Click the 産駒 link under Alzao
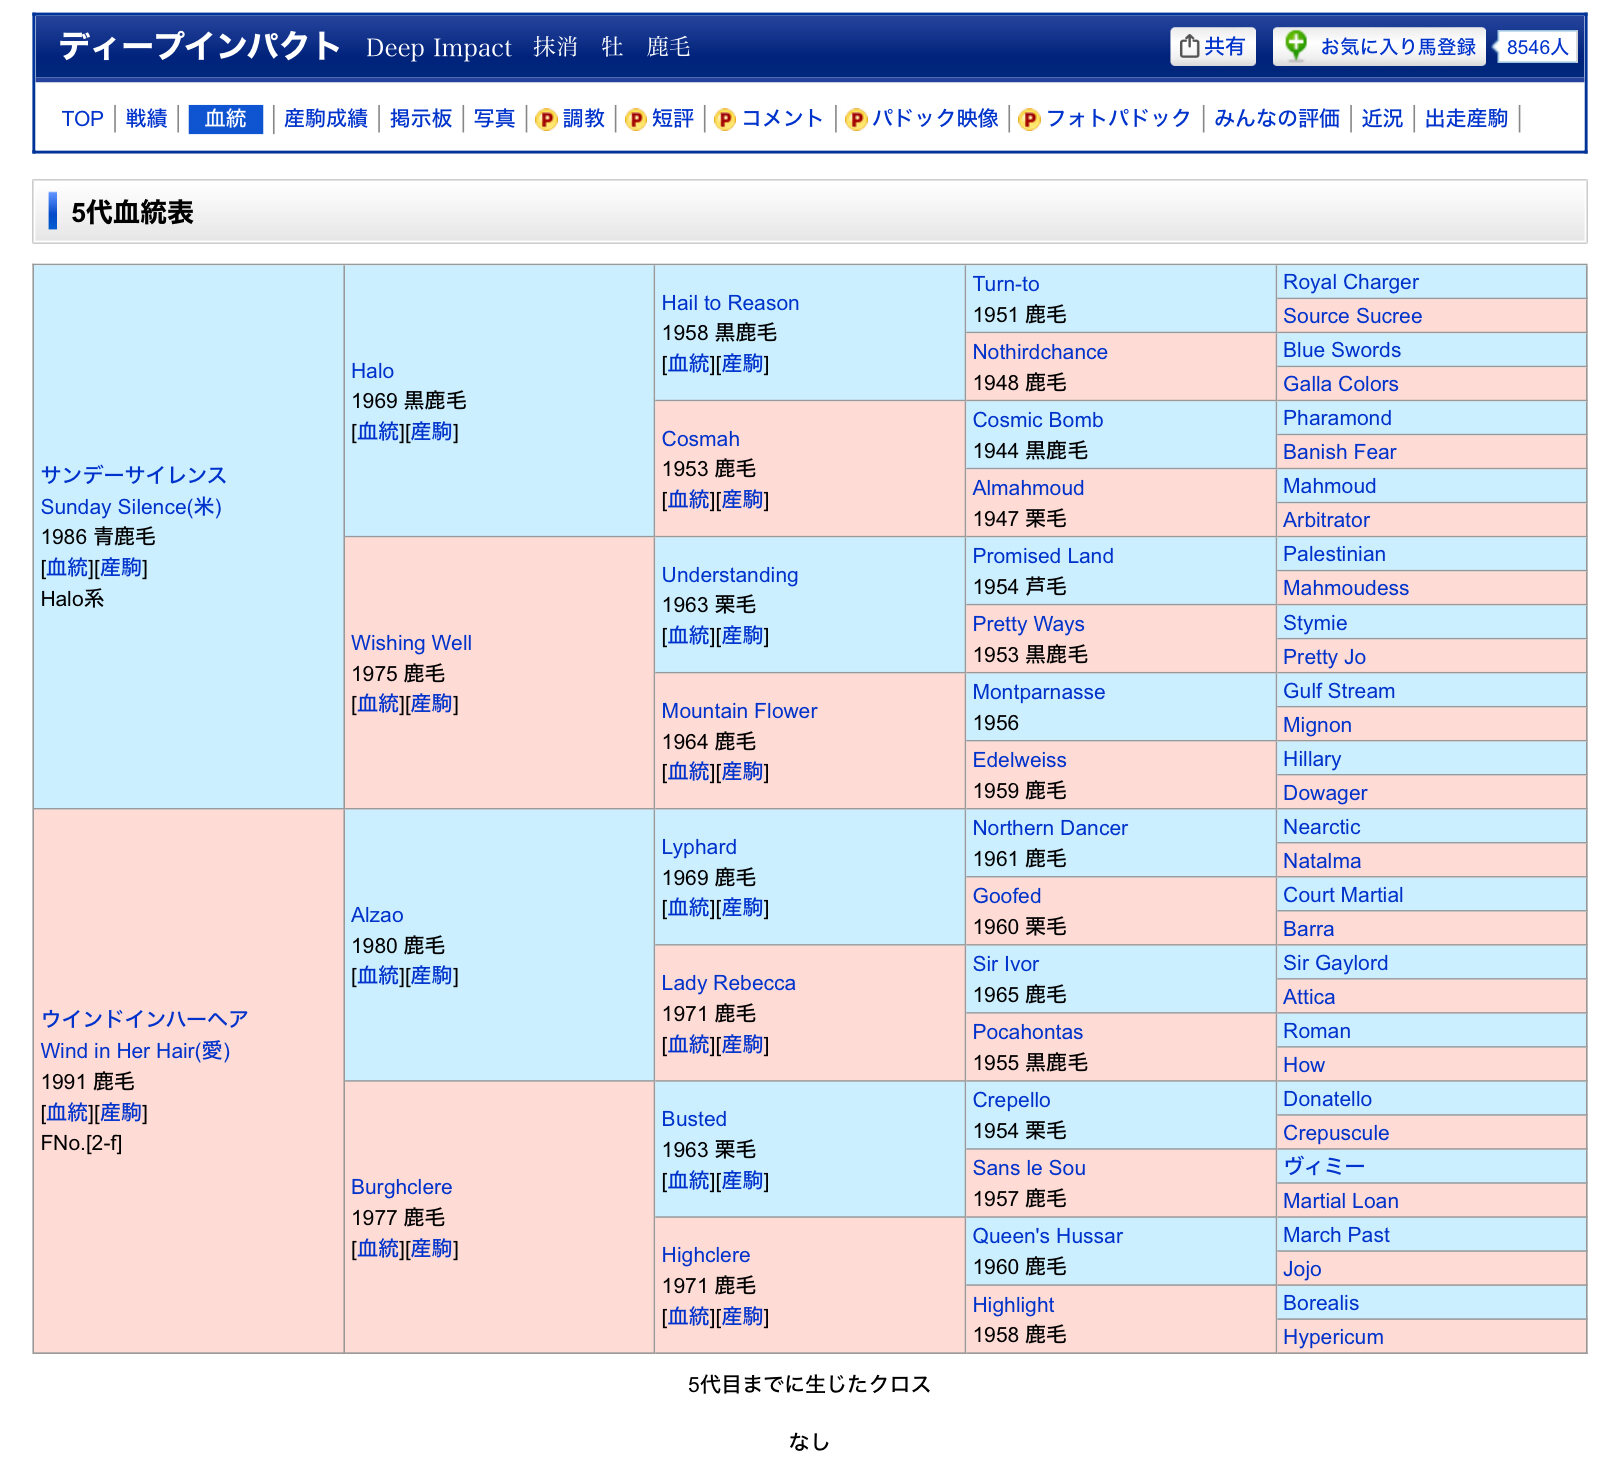Viewport: 1620px width, 1464px height. point(431,976)
